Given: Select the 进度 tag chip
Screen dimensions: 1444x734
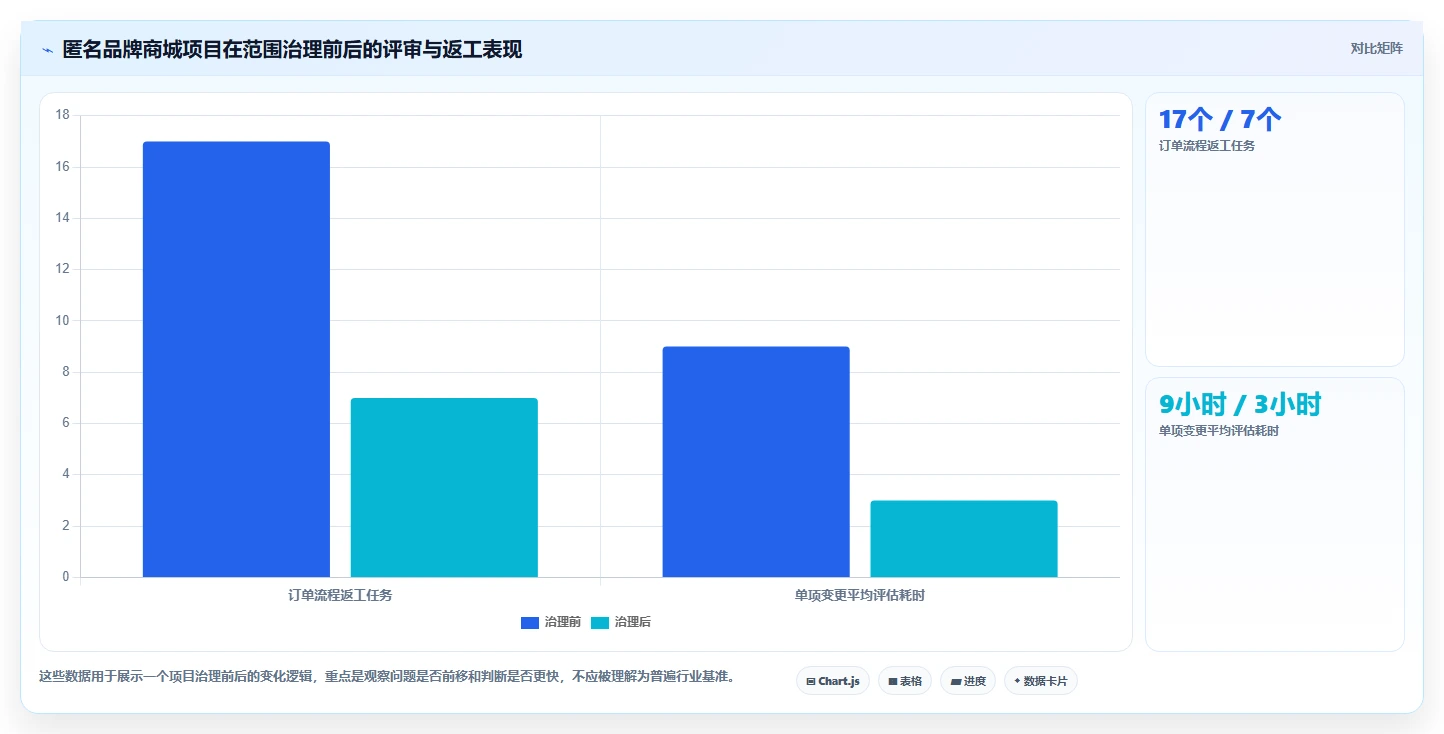Looking at the screenshot, I should (x=968, y=681).
